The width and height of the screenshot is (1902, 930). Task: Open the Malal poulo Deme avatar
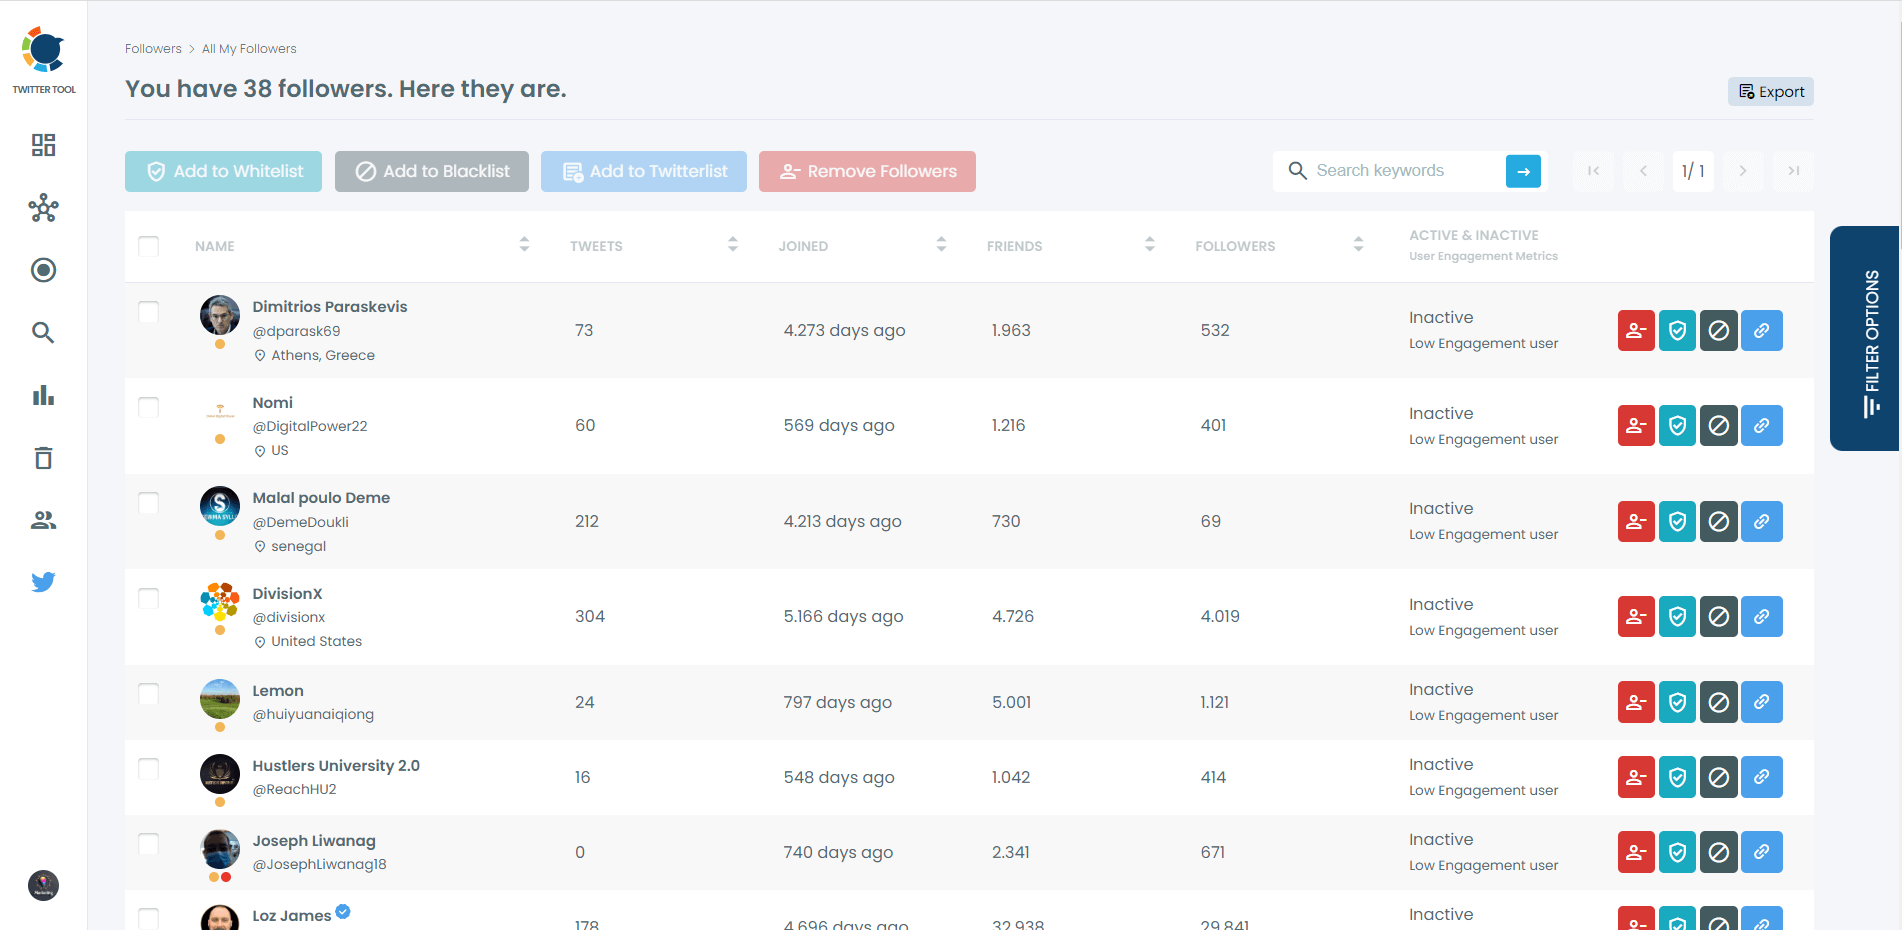[x=220, y=506]
